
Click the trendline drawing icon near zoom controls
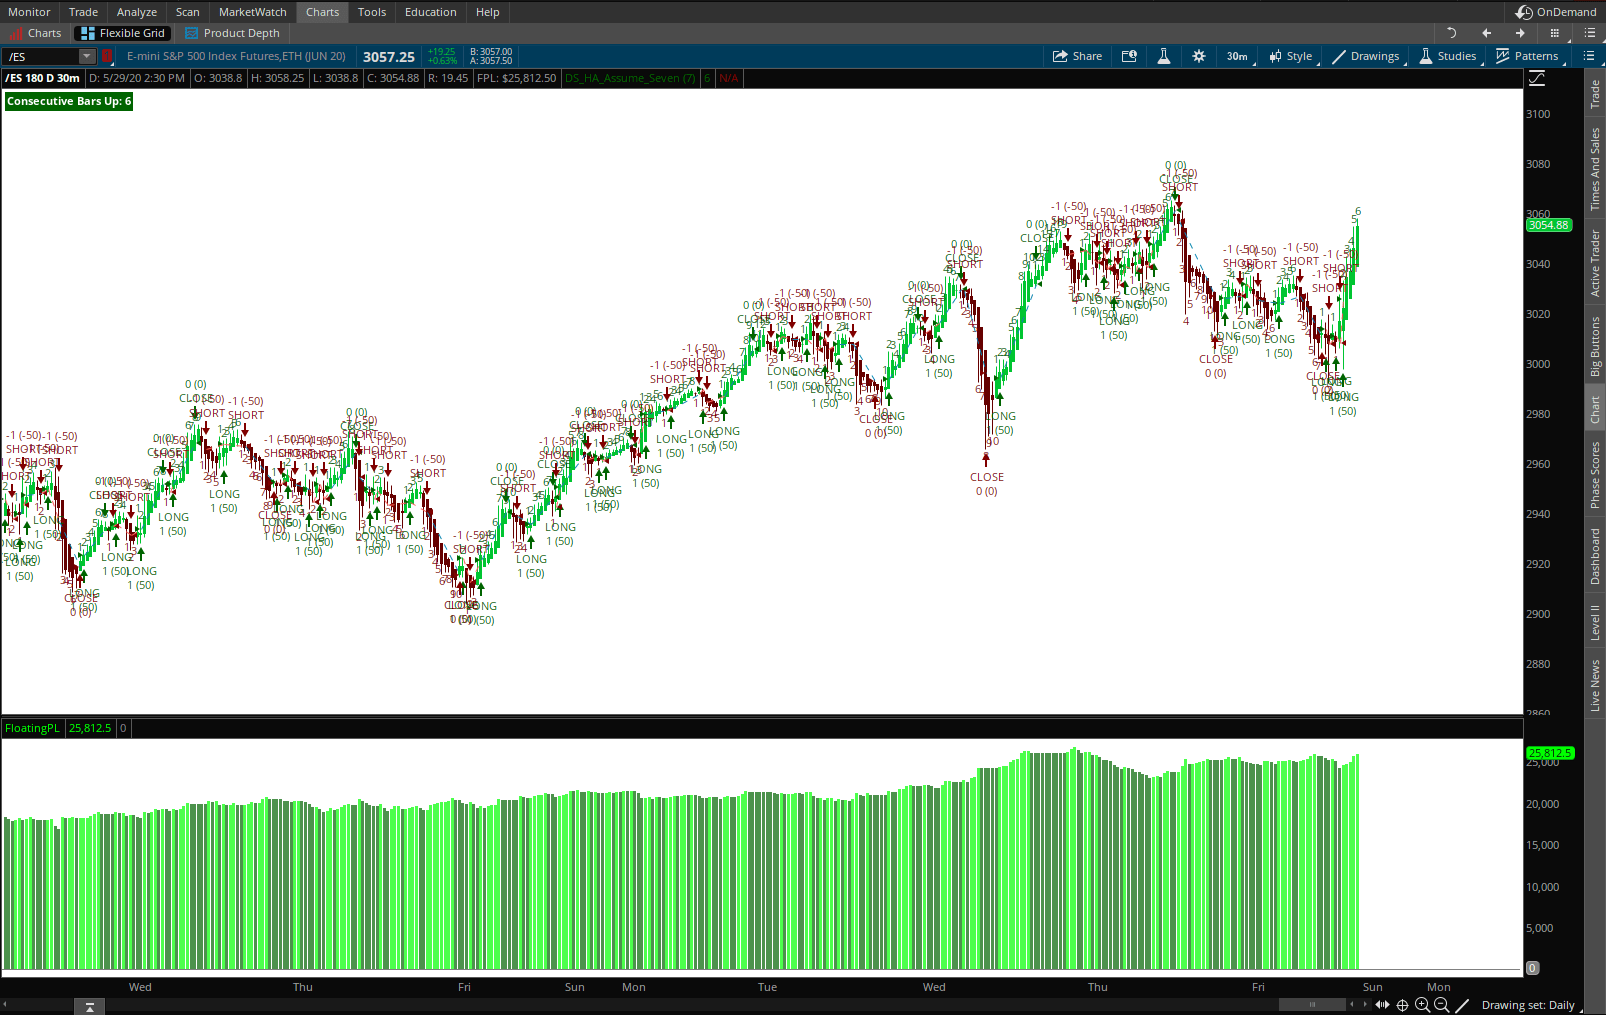(x=1461, y=1005)
